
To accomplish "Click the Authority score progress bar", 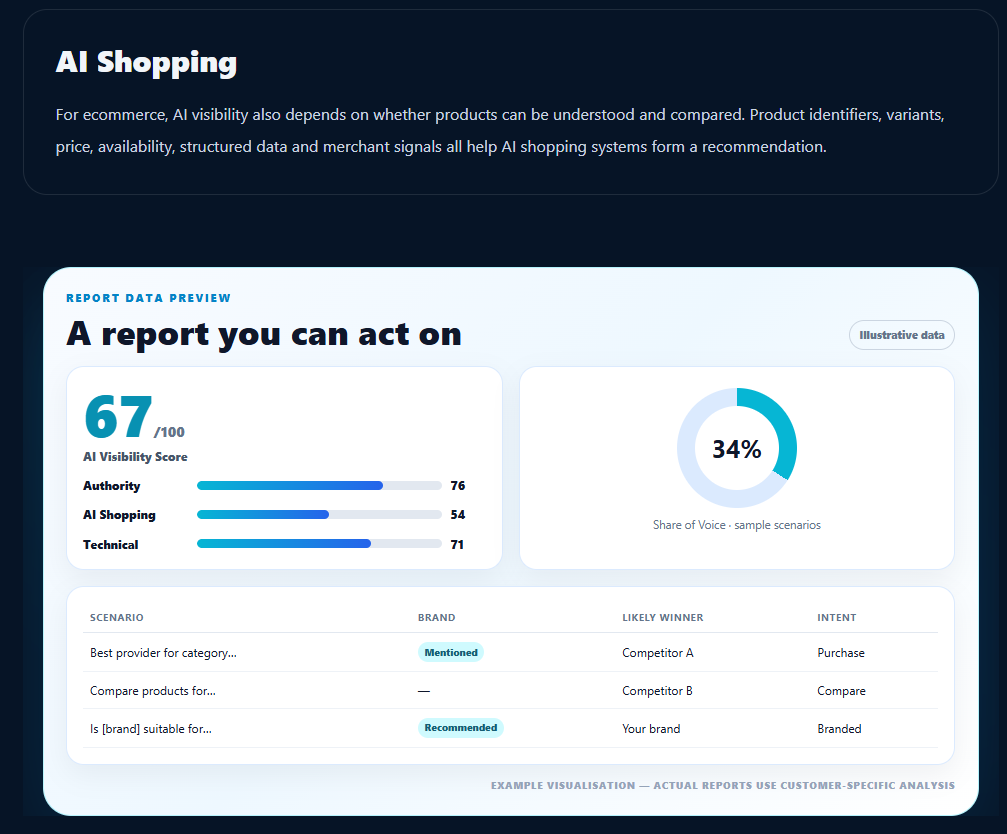I will pos(319,485).
